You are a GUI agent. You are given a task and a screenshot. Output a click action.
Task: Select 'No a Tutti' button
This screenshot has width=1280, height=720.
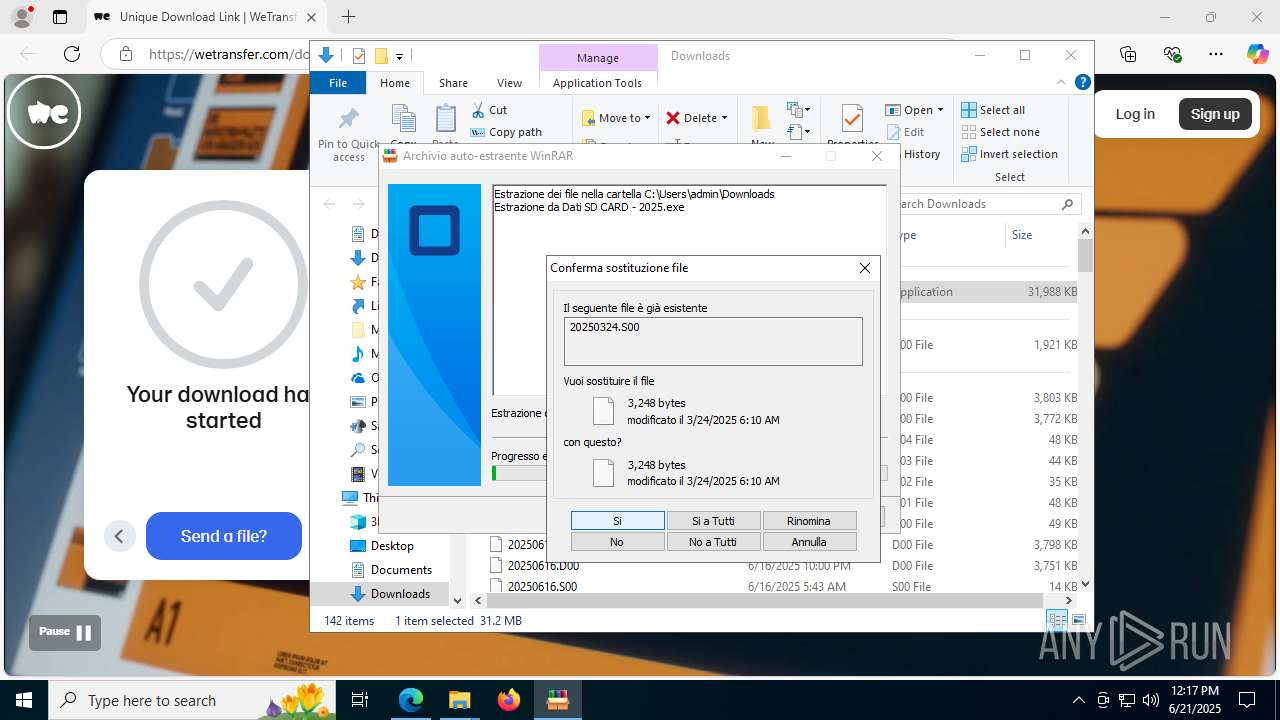[713, 542]
